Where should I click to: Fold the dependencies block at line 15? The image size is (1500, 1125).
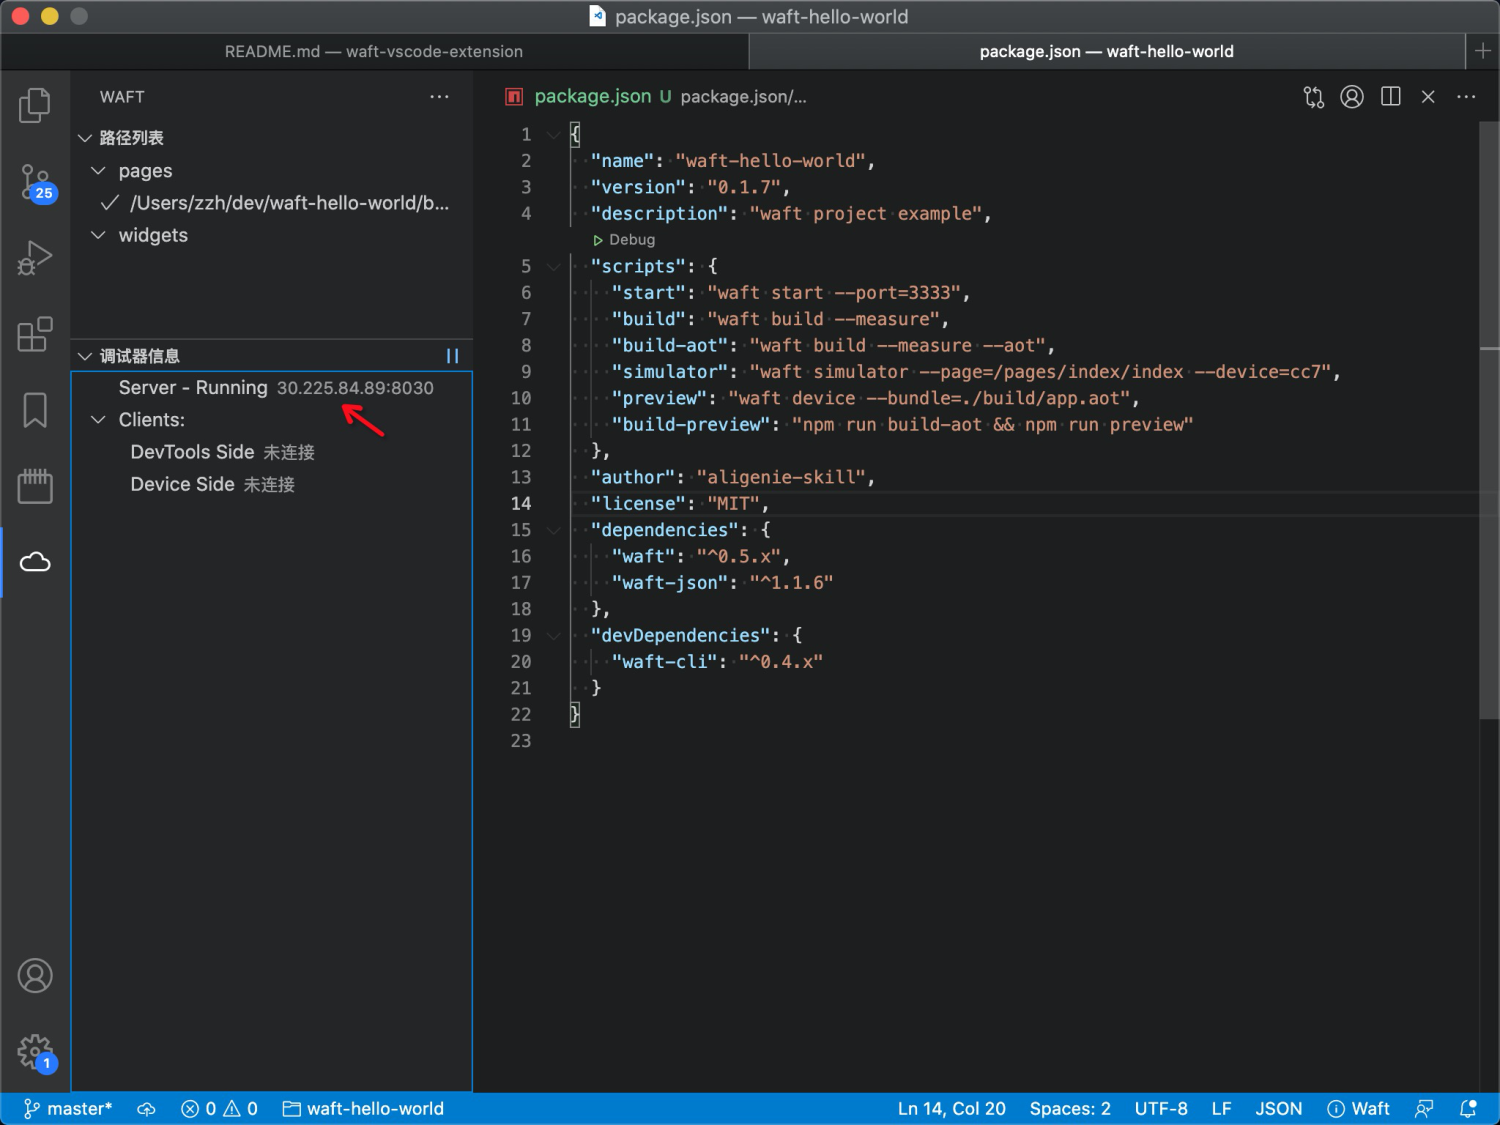tap(553, 530)
